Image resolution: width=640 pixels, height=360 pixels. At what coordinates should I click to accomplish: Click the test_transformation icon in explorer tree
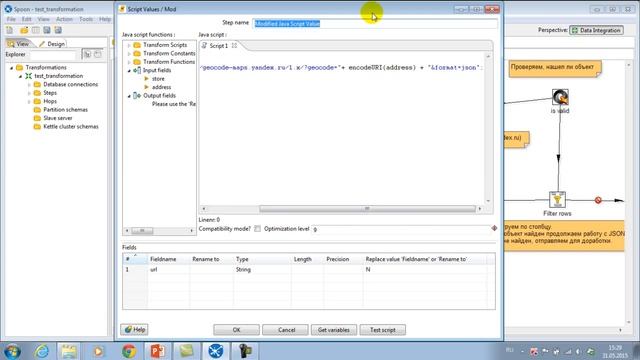coord(29,76)
